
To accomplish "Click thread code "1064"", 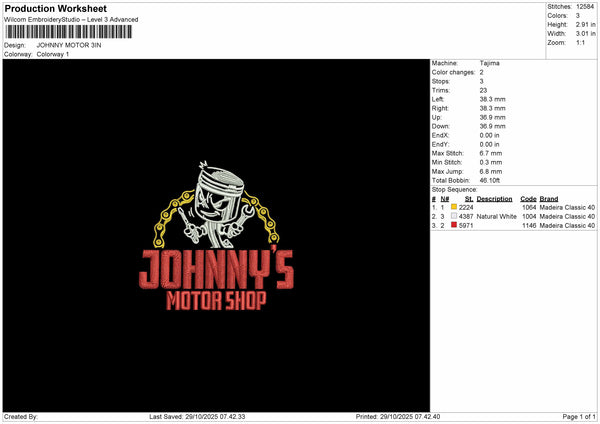I will (x=529, y=207).
